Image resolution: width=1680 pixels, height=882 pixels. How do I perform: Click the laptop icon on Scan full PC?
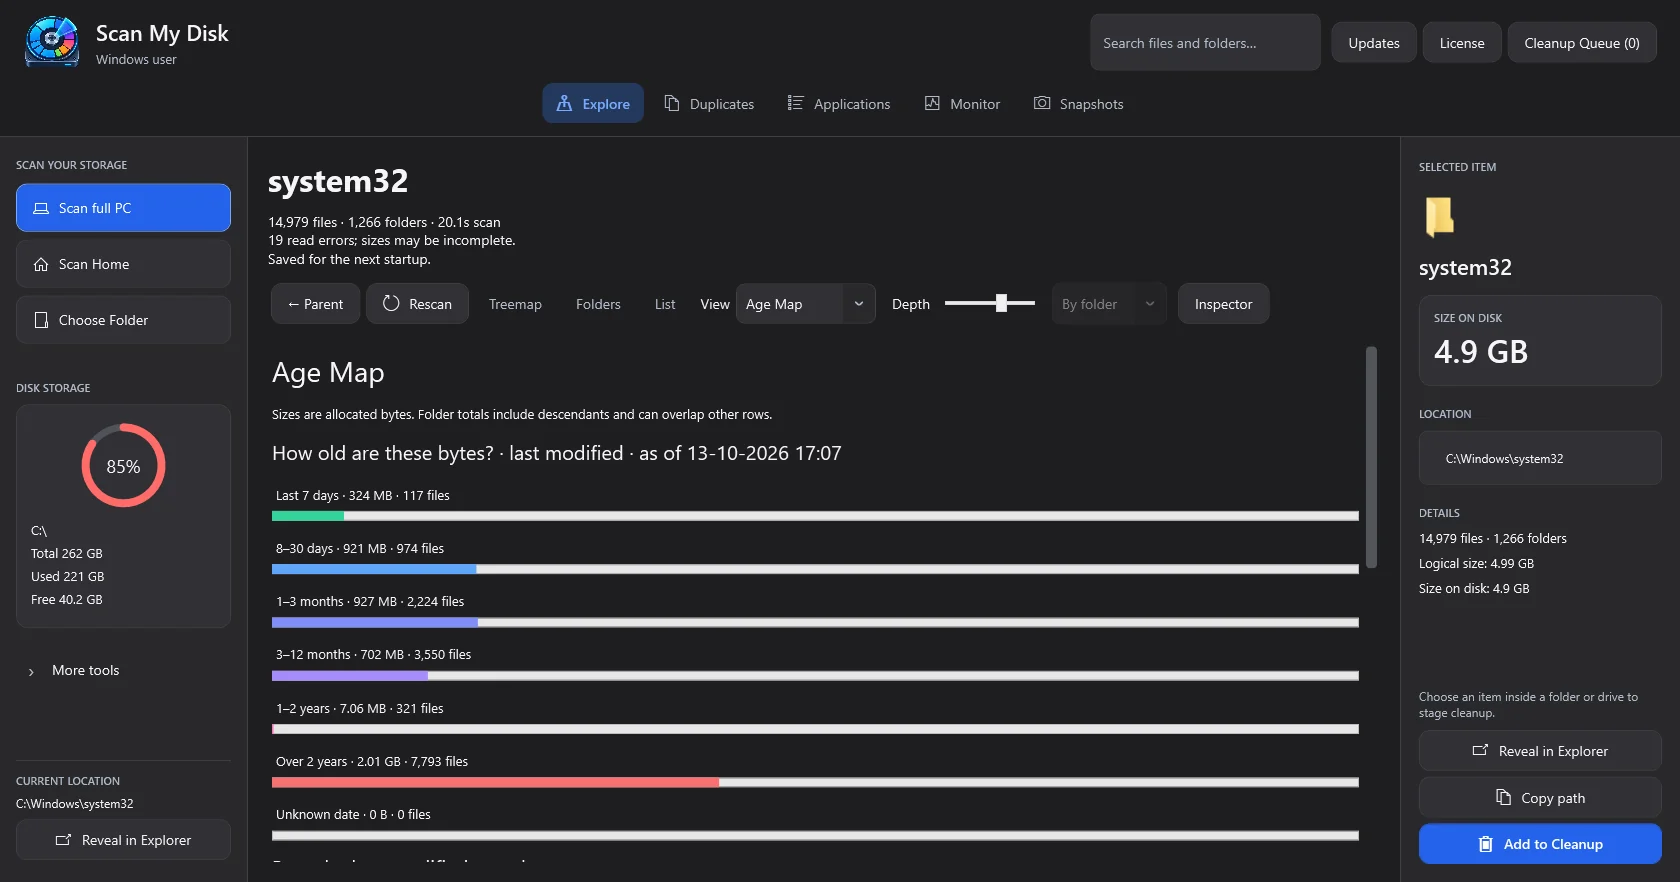tap(41, 208)
